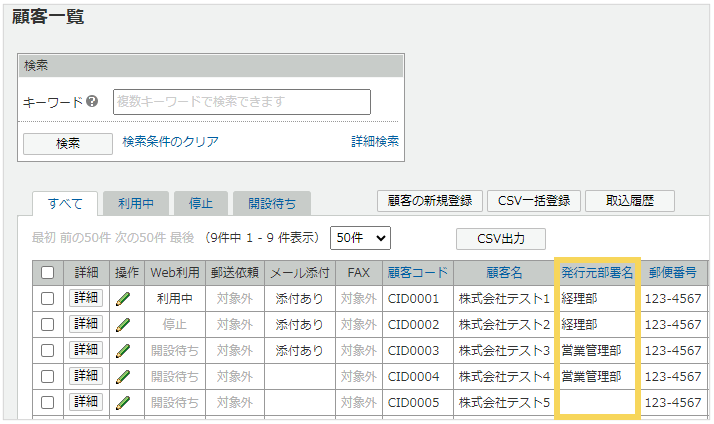Click the pencil edit icon for CID0003

coord(124,350)
